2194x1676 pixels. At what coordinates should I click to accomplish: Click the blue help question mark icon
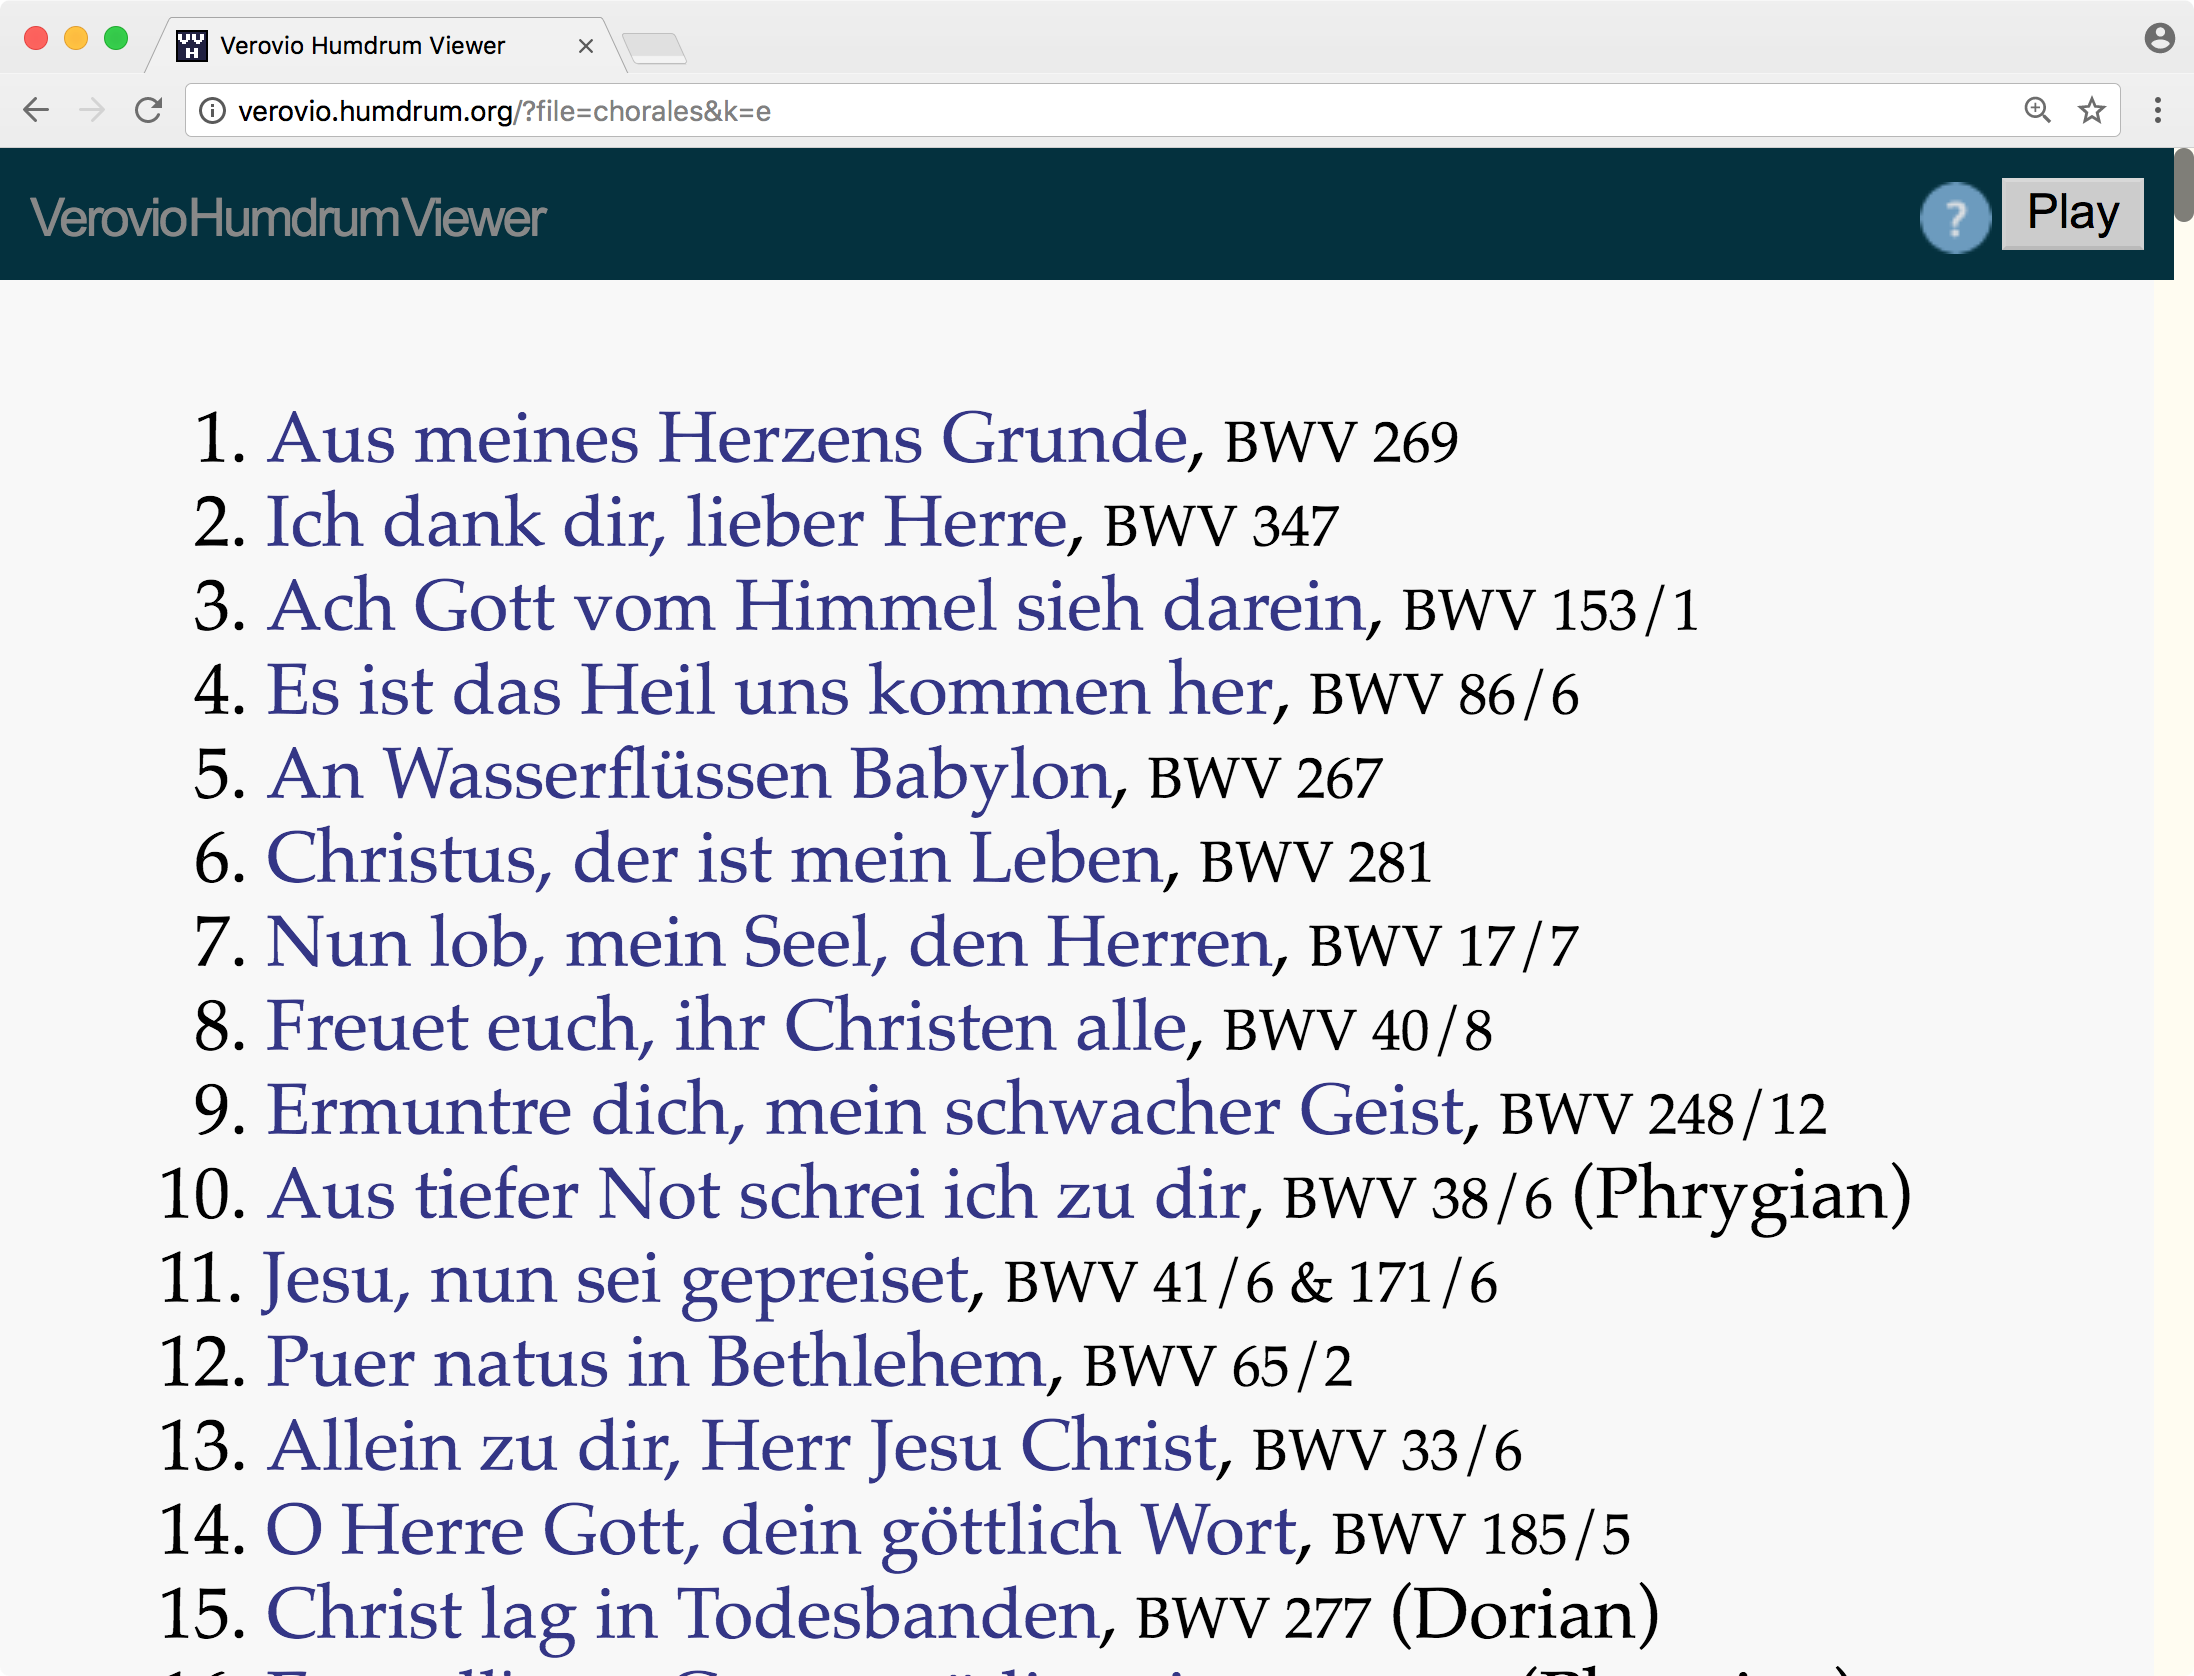(x=1954, y=217)
